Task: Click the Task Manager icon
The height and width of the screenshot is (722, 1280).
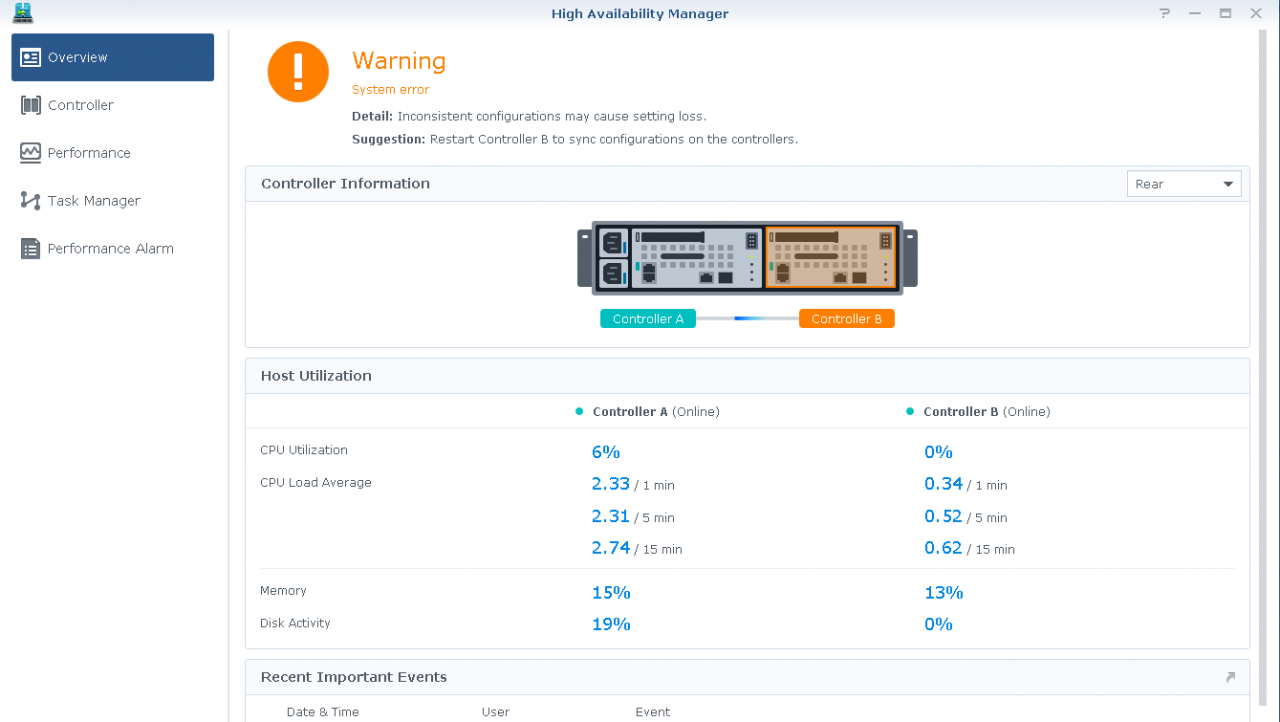Action: click(30, 201)
